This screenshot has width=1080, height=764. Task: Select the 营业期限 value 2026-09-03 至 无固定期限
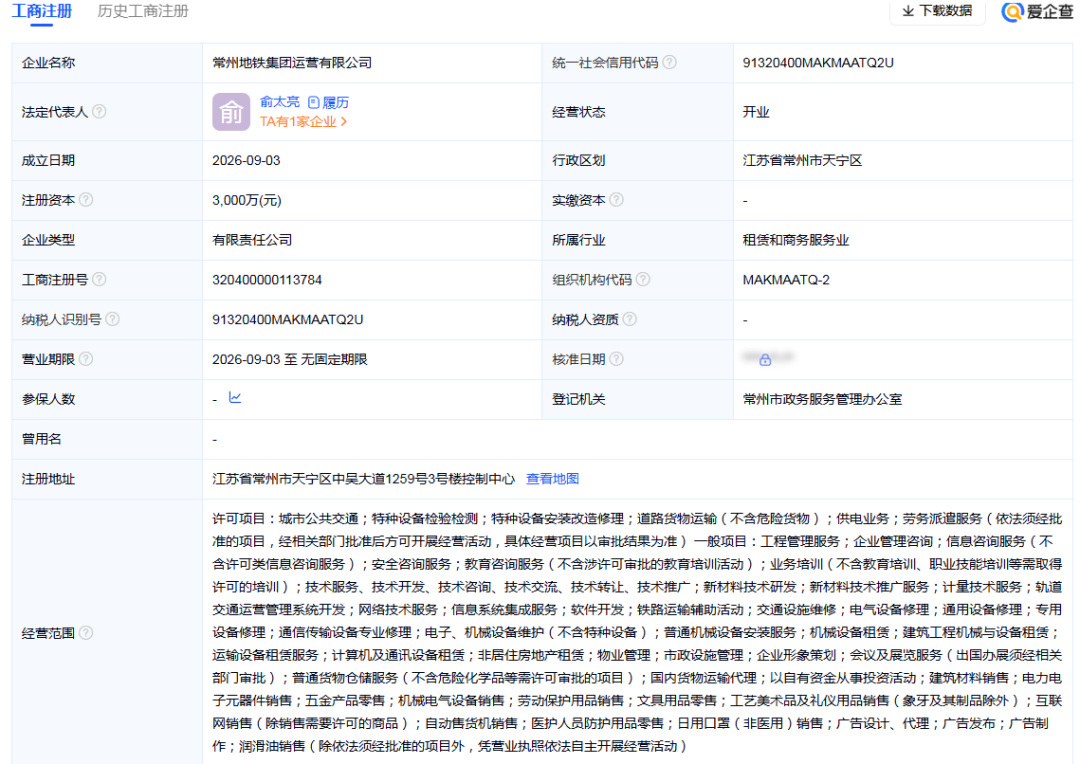click(x=289, y=360)
